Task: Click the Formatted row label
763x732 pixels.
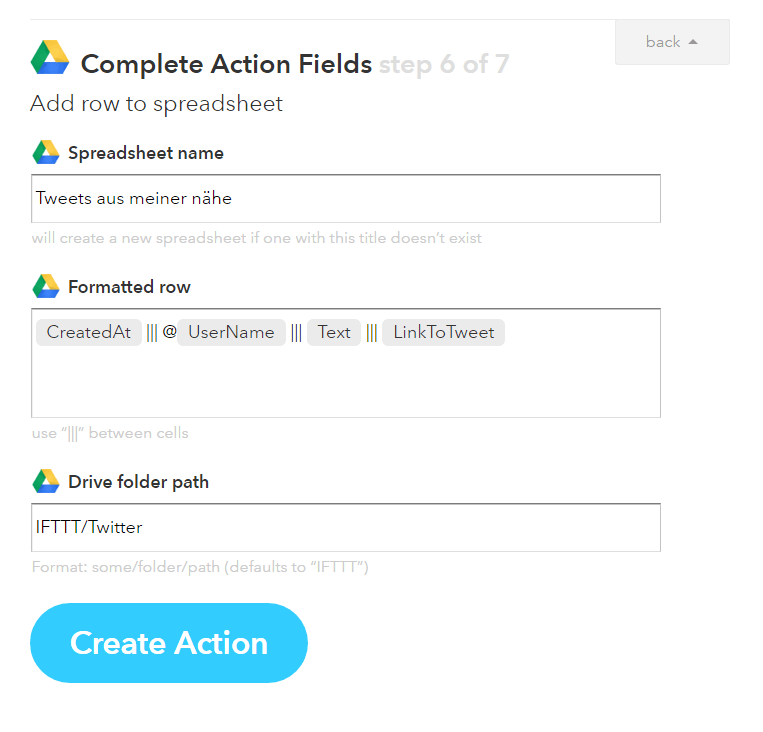Action: click(129, 287)
